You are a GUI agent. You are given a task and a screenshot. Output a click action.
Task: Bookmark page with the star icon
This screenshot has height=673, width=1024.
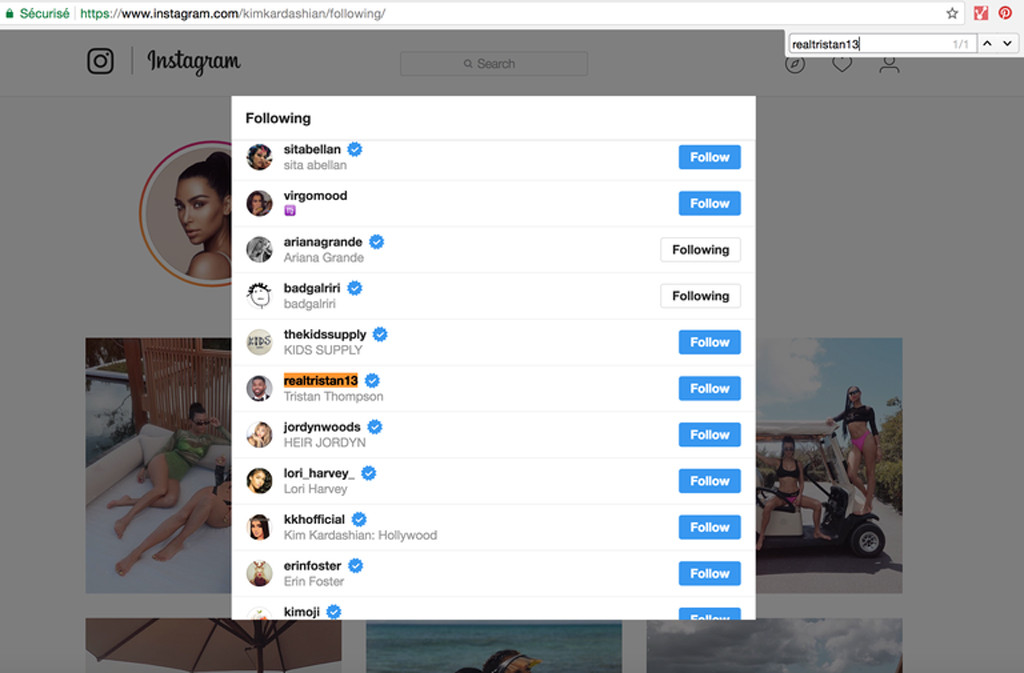click(952, 13)
